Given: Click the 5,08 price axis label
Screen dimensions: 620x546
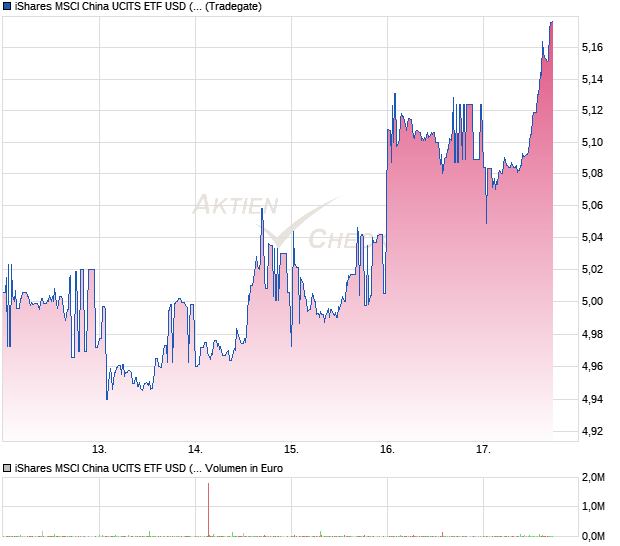Looking at the screenshot, I should [592, 173].
